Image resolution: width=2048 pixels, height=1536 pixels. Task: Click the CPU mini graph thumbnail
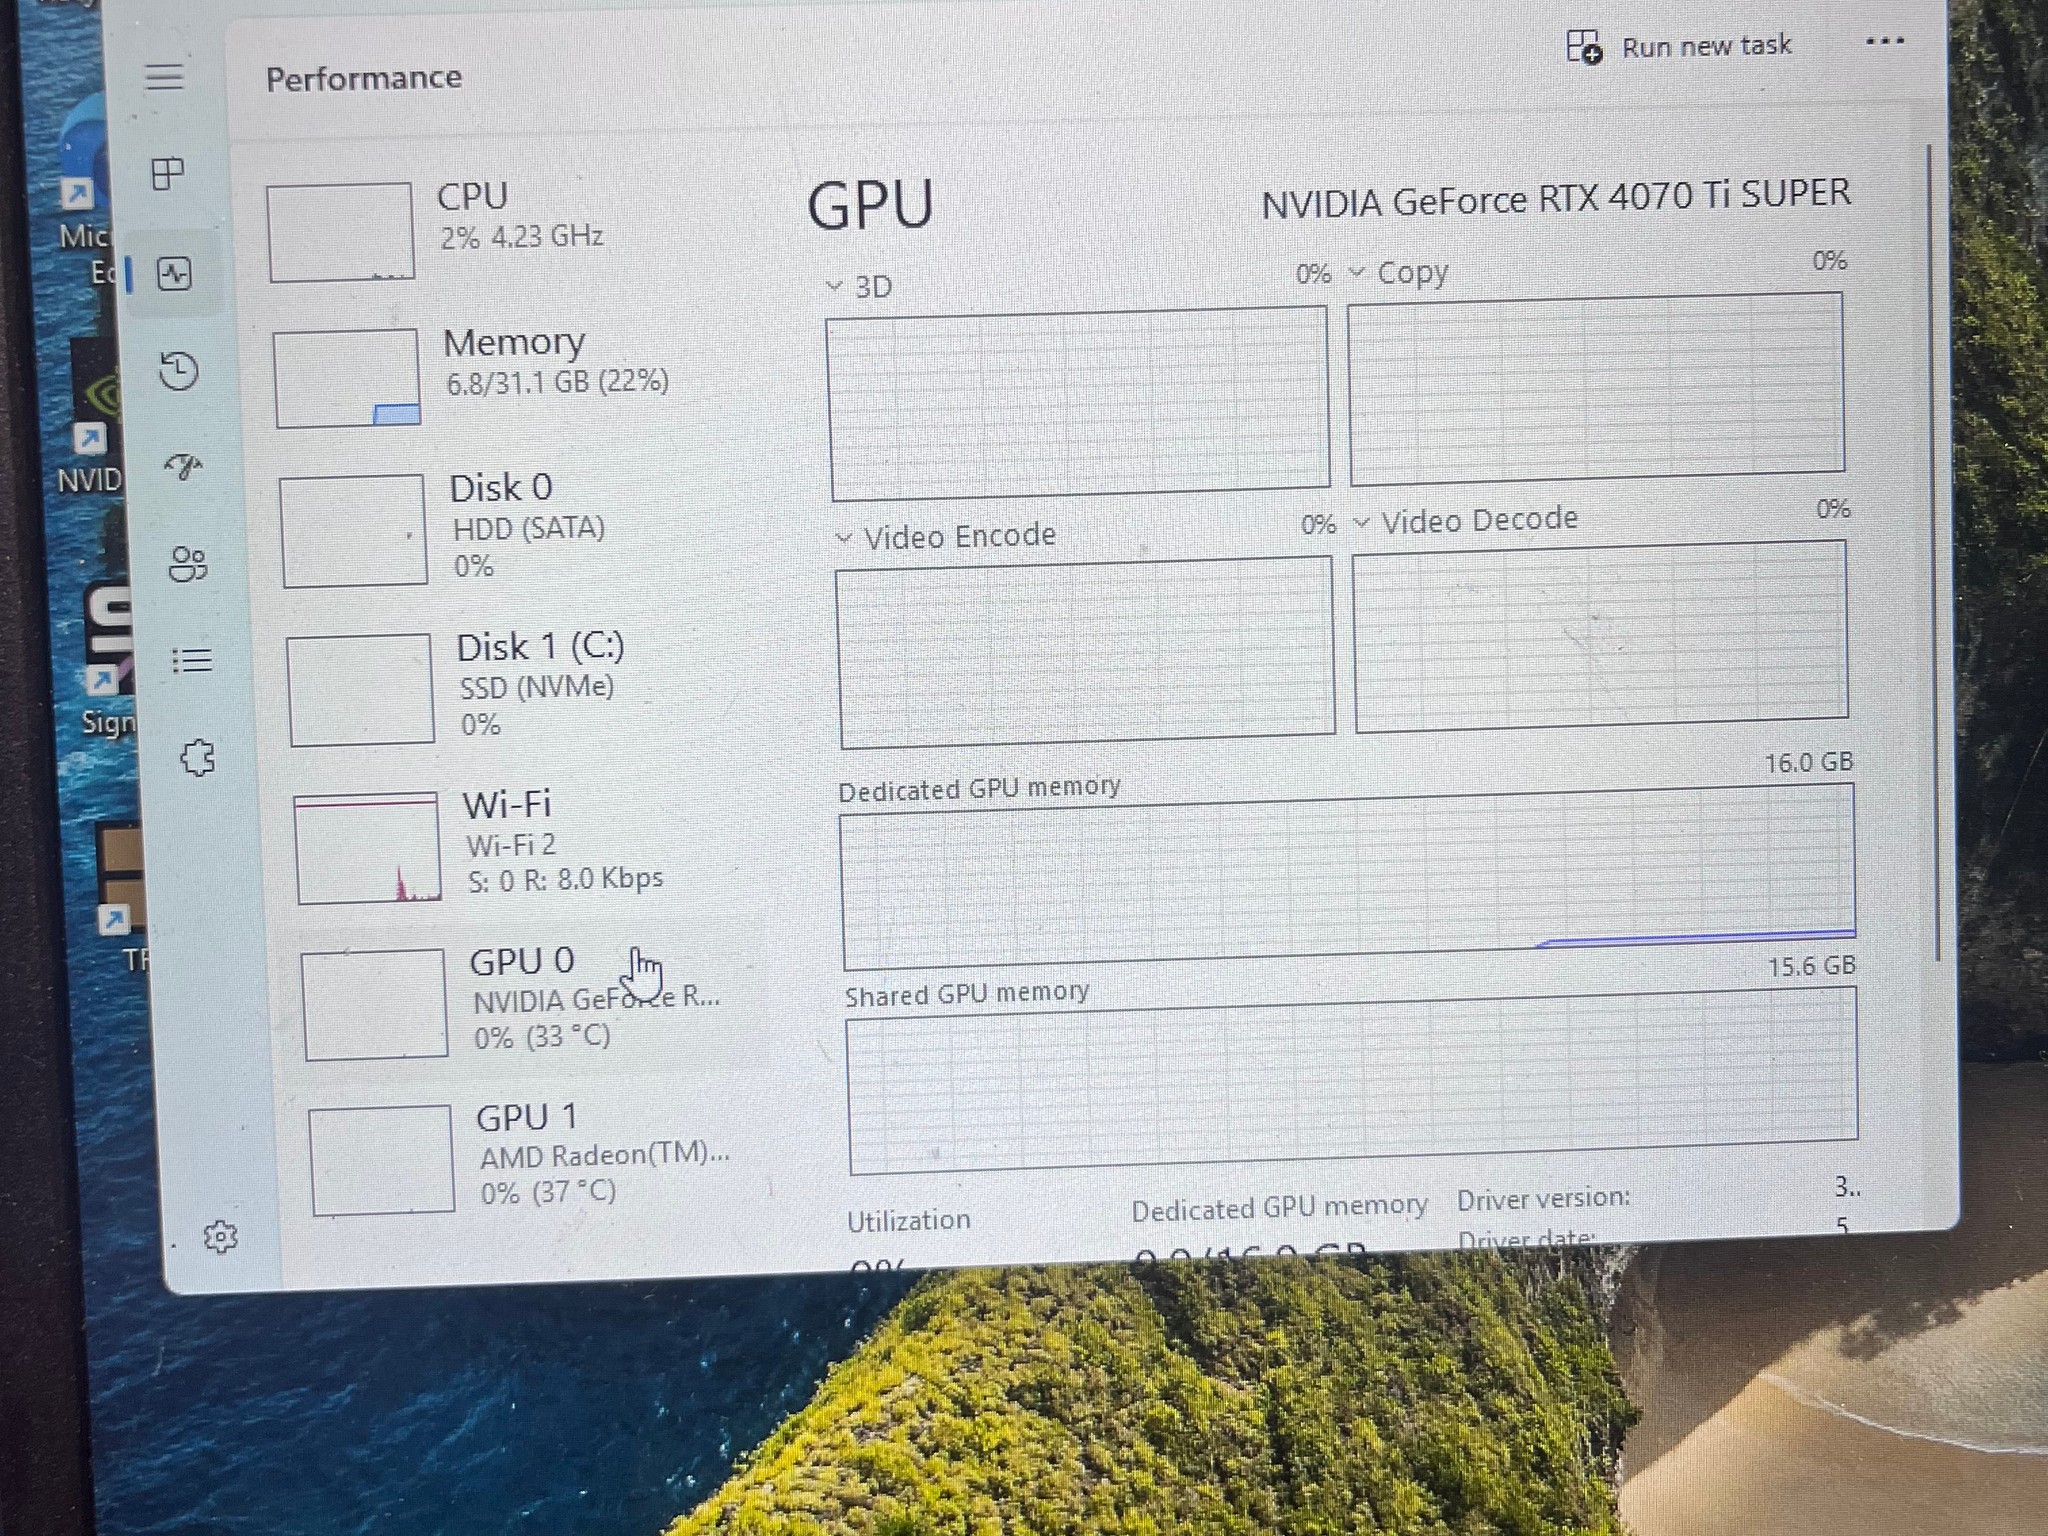[340, 232]
